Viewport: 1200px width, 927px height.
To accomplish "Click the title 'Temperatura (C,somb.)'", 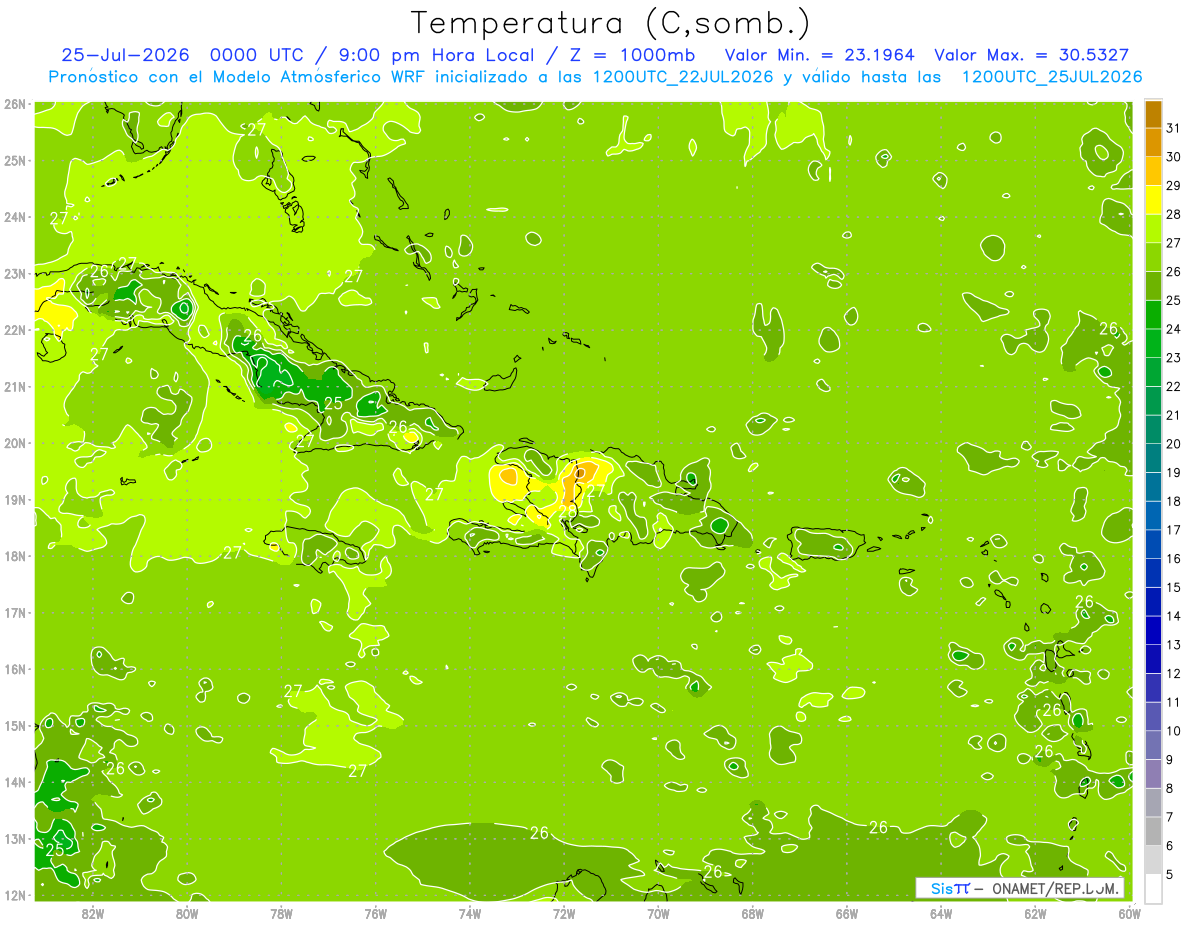I will (x=611, y=23).
